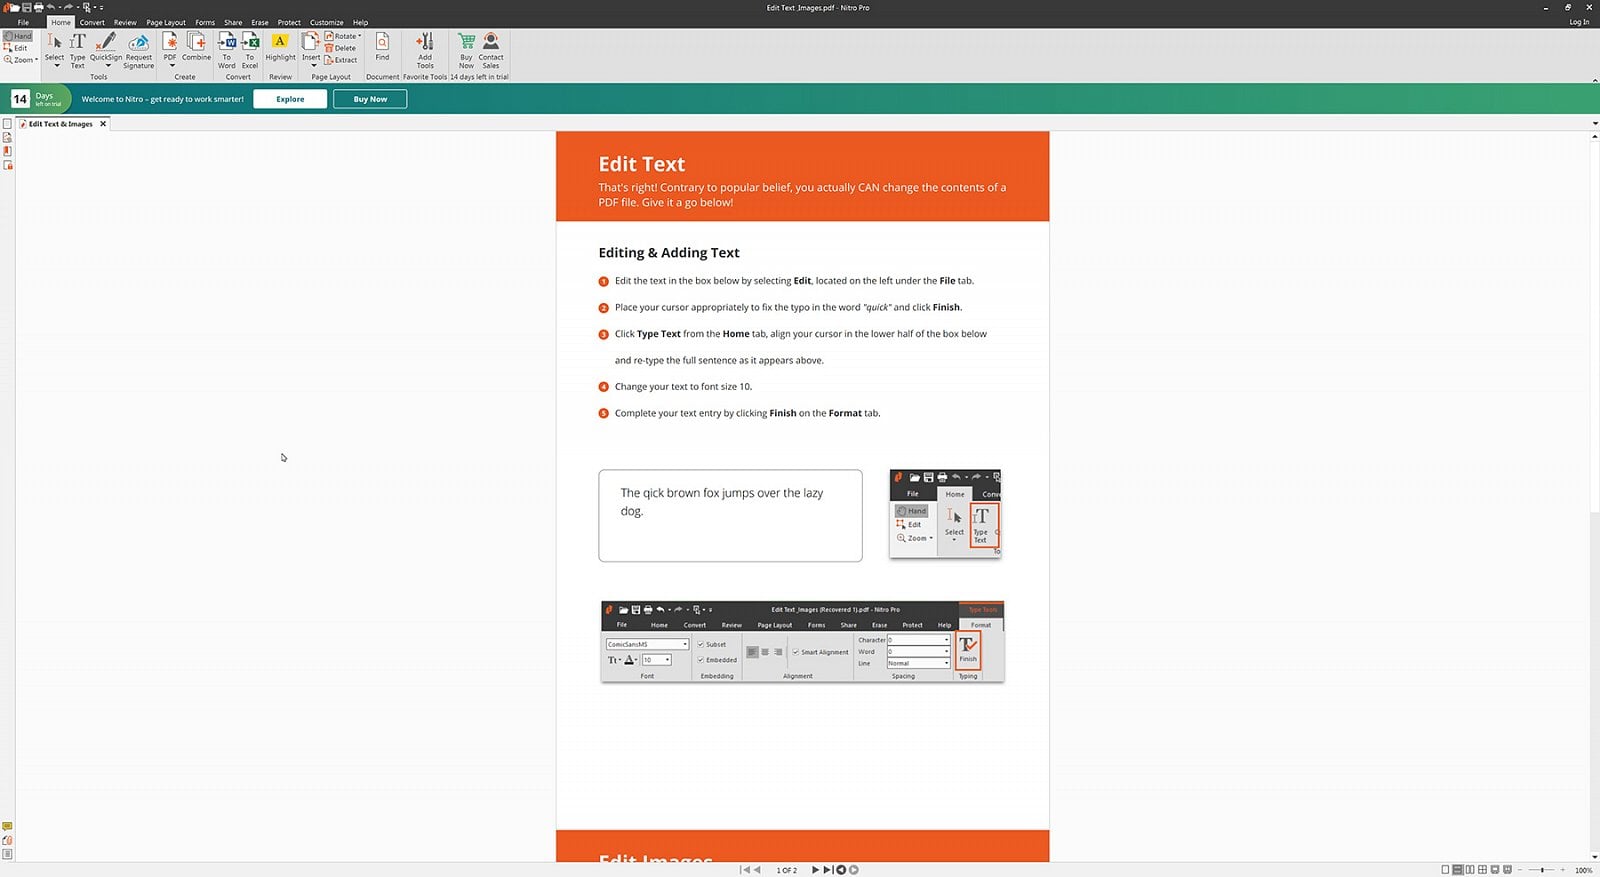Open the Security panel in left sidebar
The height and width of the screenshot is (877, 1600).
point(7,165)
